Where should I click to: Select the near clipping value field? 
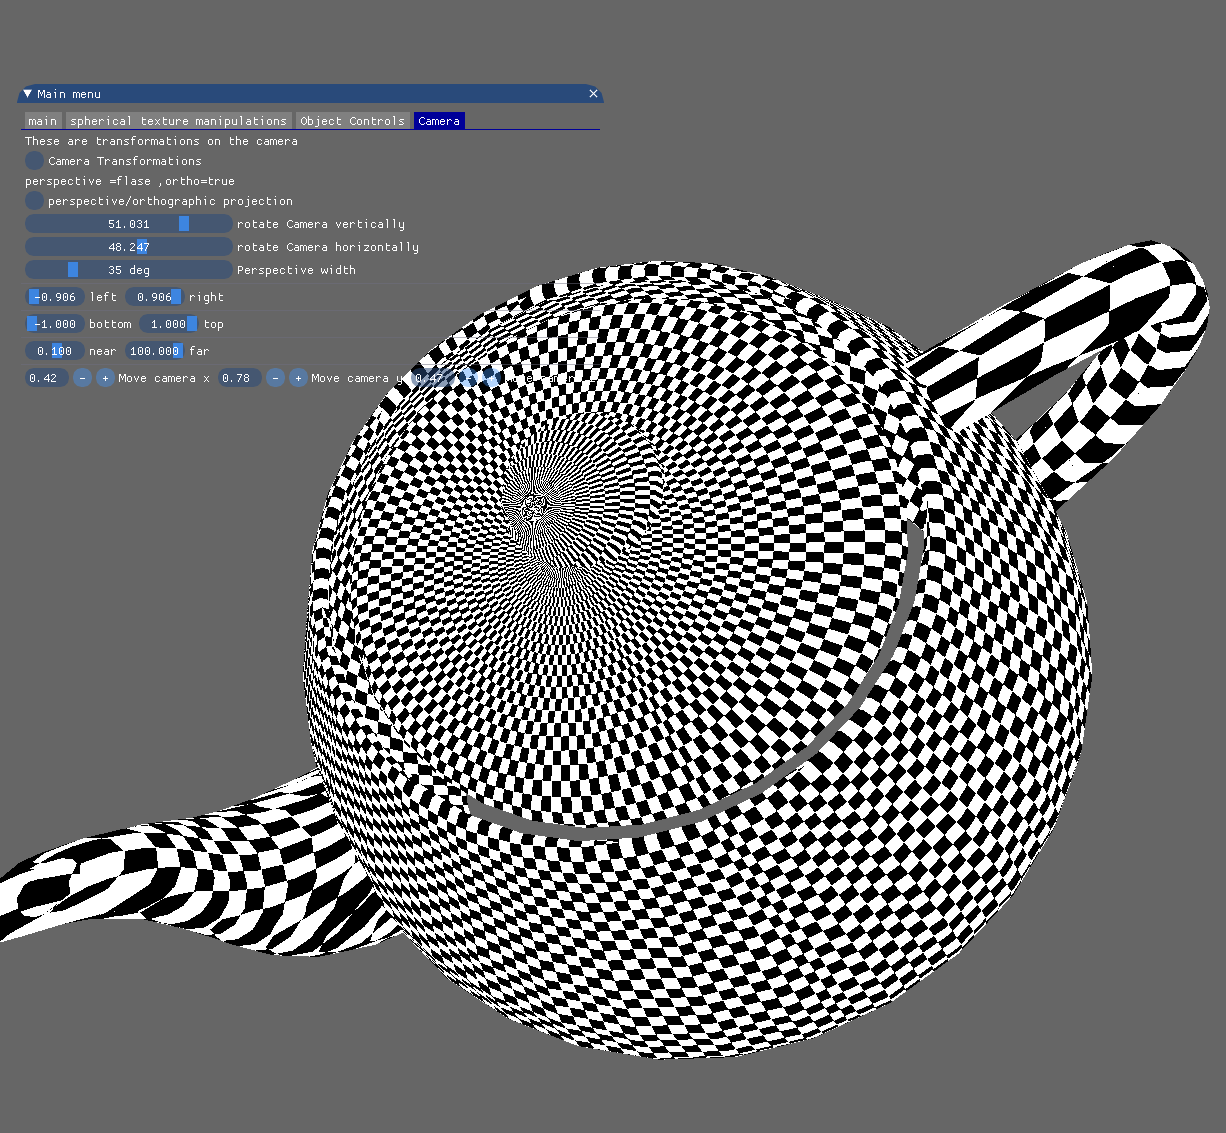53,350
